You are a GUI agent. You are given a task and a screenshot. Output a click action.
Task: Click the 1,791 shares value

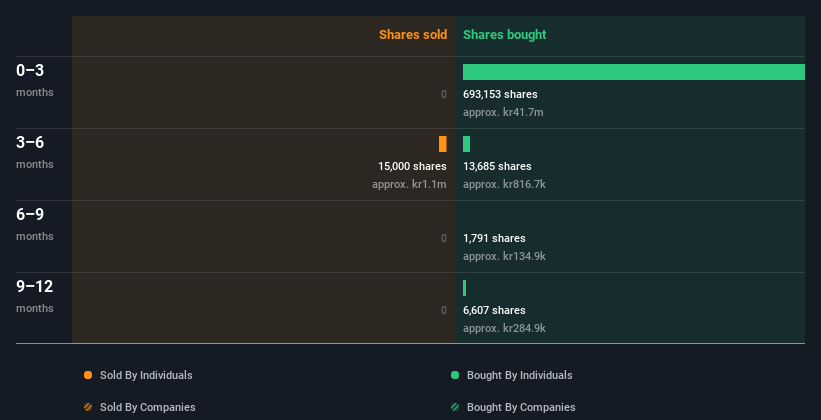(494, 238)
